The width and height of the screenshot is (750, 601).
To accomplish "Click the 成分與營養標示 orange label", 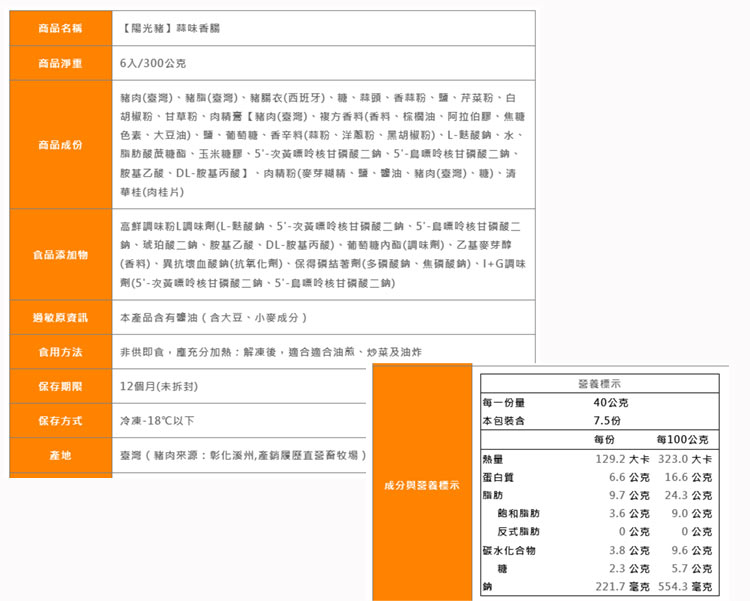I will (x=421, y=485).
